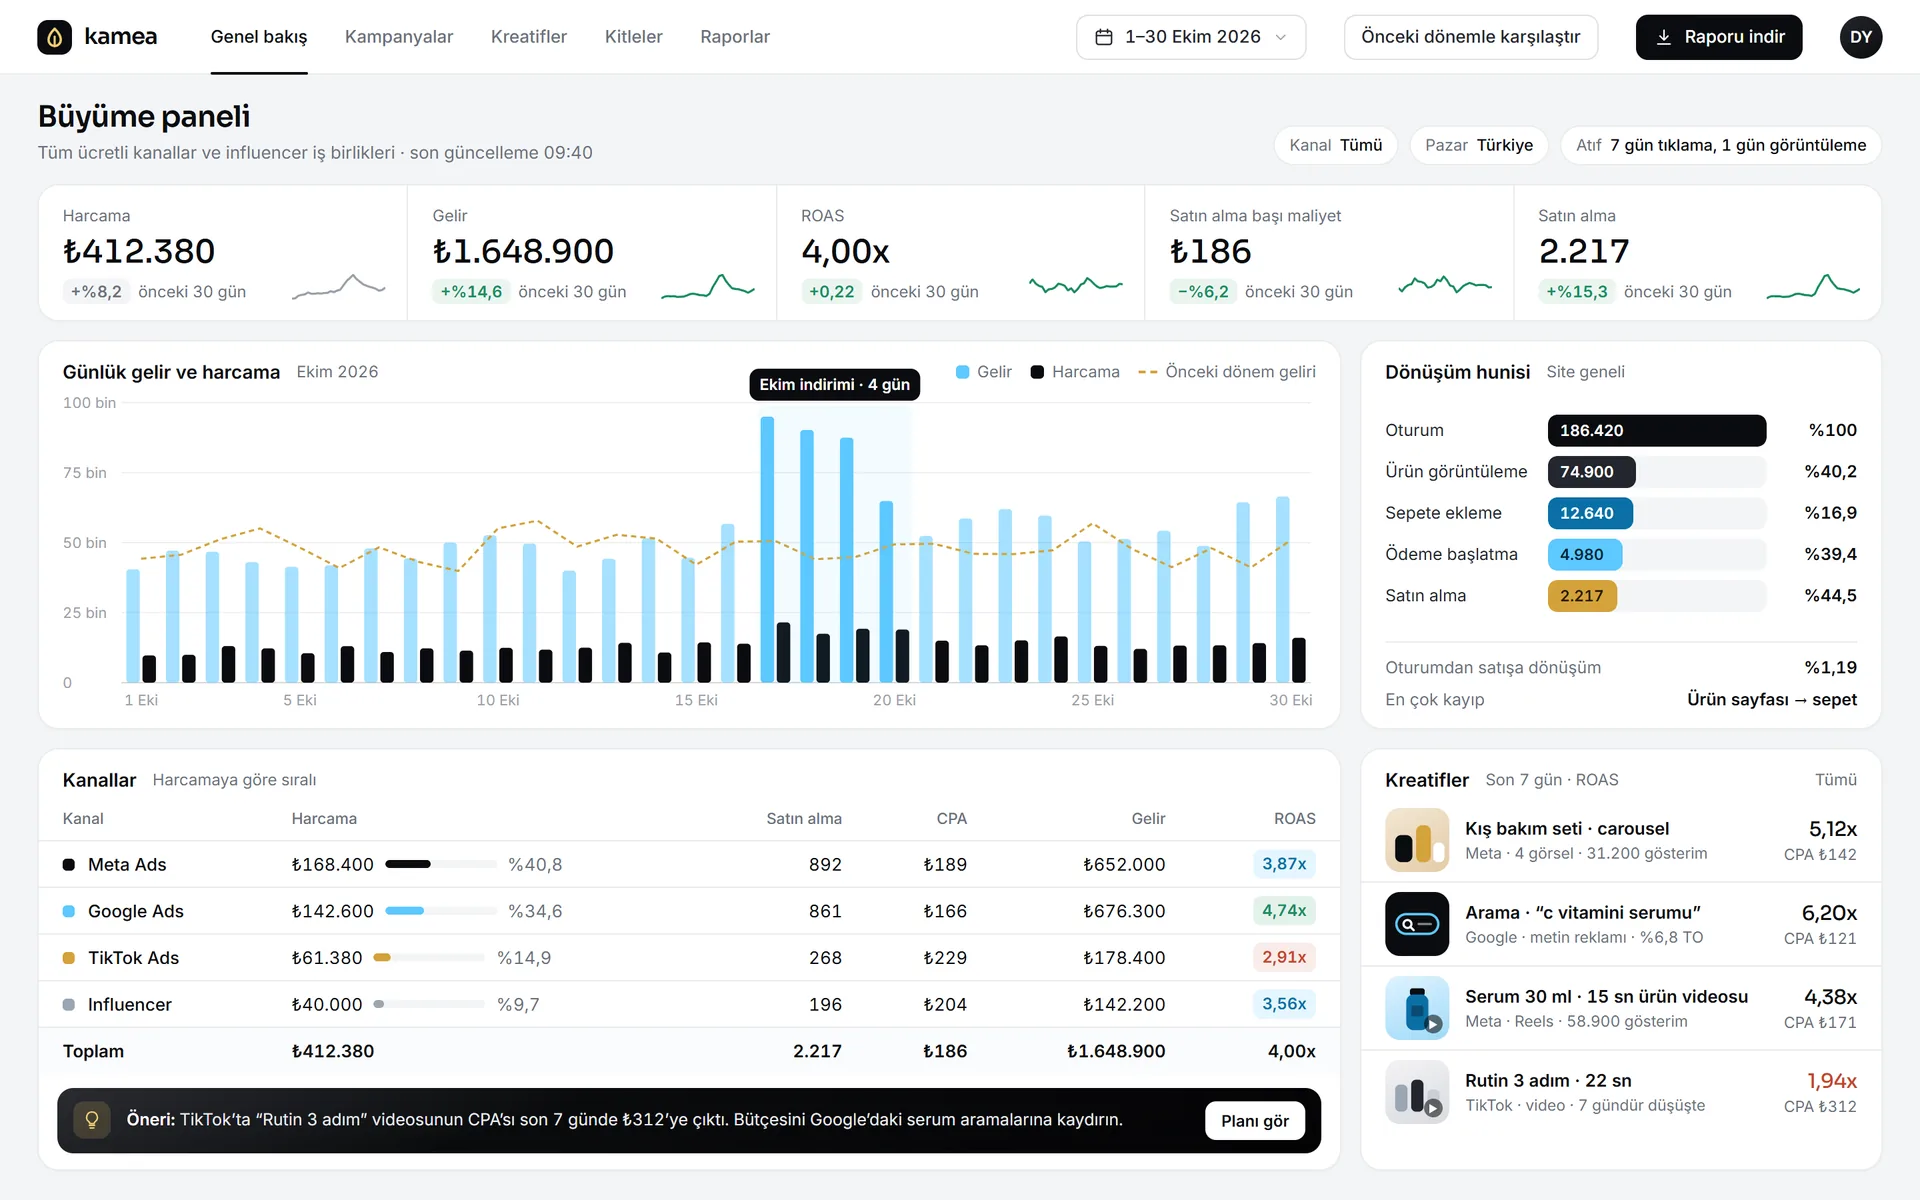Screen dimensions: 1920x1200
Task: Click the Satın alma card sparkline
Action: coord(1813,287)
